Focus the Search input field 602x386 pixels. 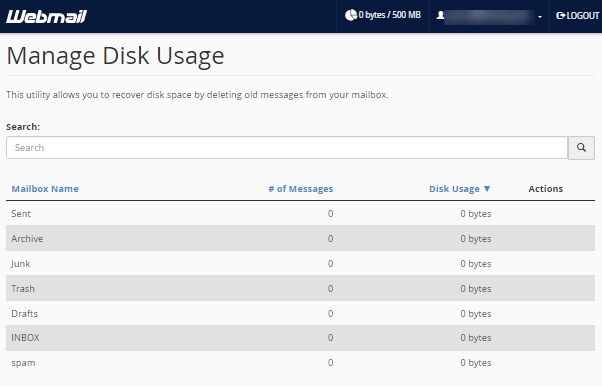(x=287, y=147)
